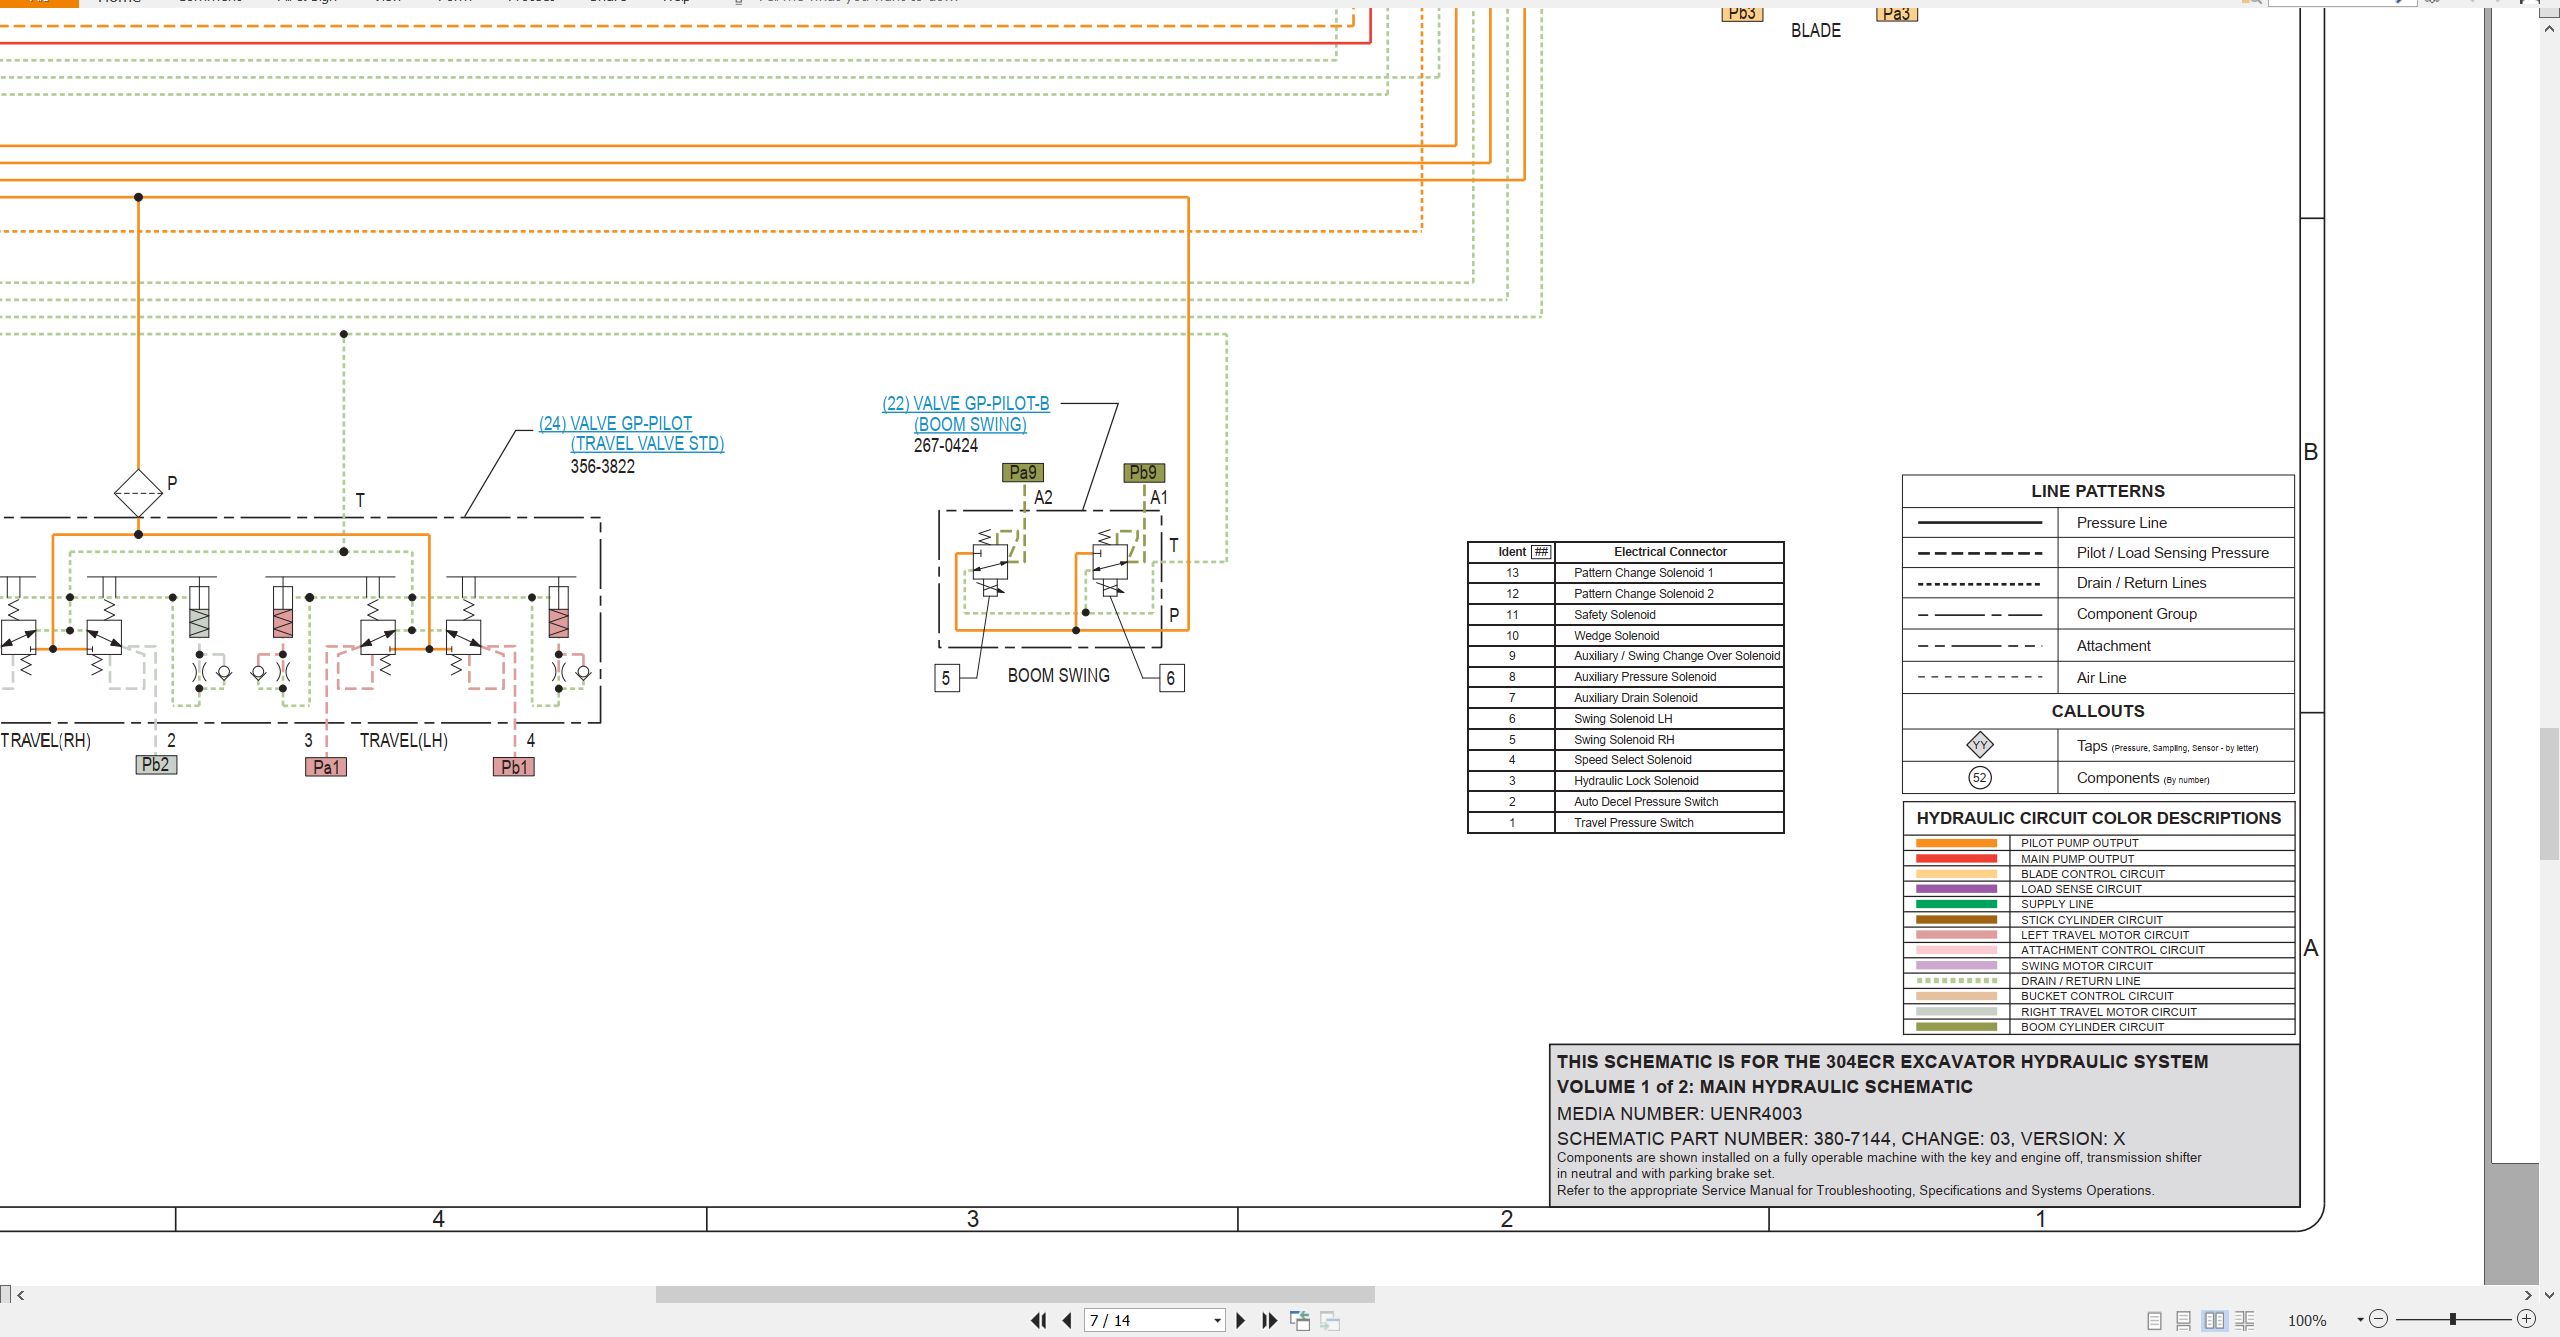Select the Auxiliary Pressure Solenoid row
This screenshot has width=2560, height=1337.
(x=1625, y=677)
